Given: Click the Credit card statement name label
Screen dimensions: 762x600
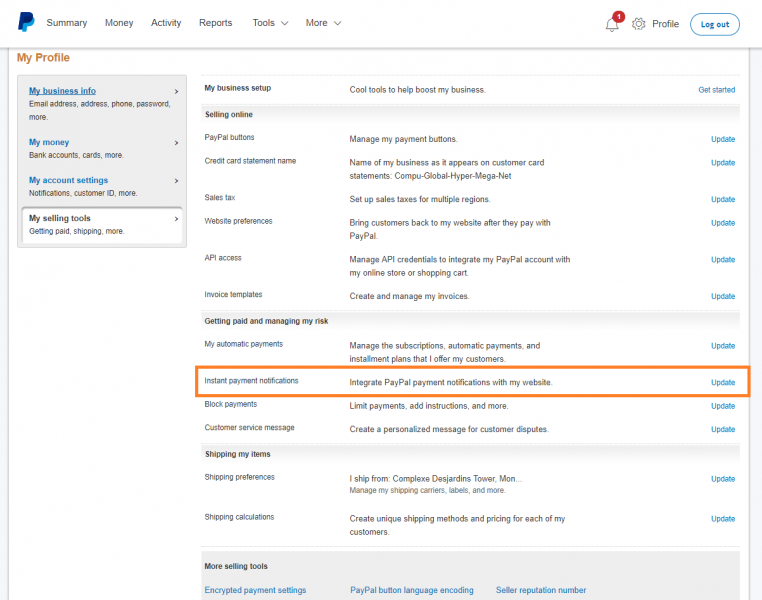Looking at the screenshot, I should pyautogui.click(x=250, y=161).
